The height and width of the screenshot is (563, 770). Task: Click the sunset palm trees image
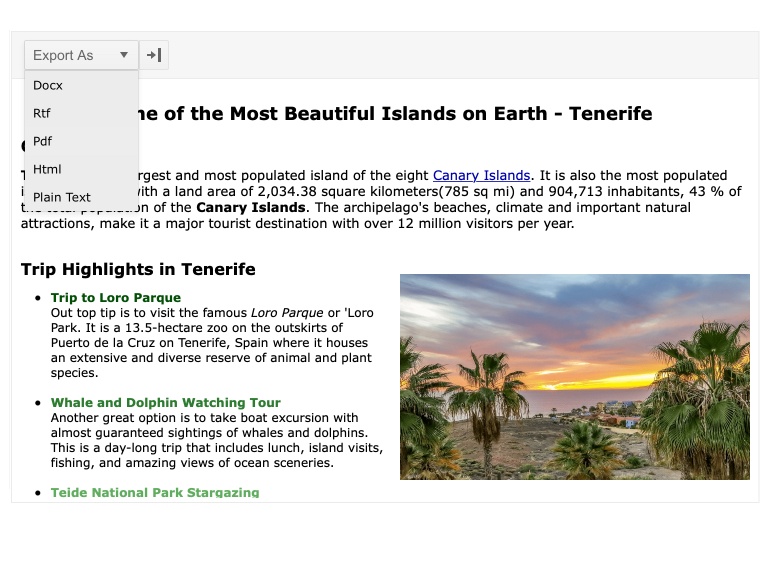click(574, 377)
